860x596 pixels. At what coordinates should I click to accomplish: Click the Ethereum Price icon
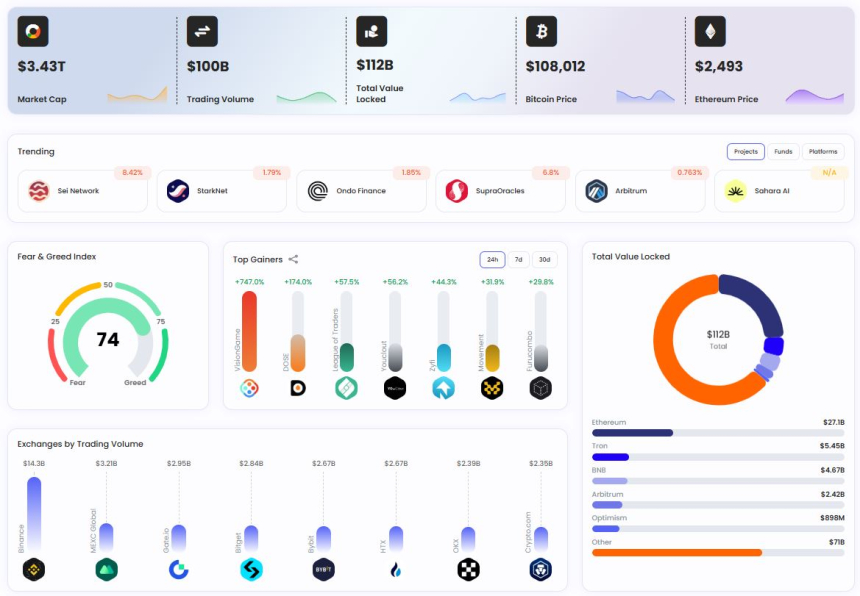710,32
